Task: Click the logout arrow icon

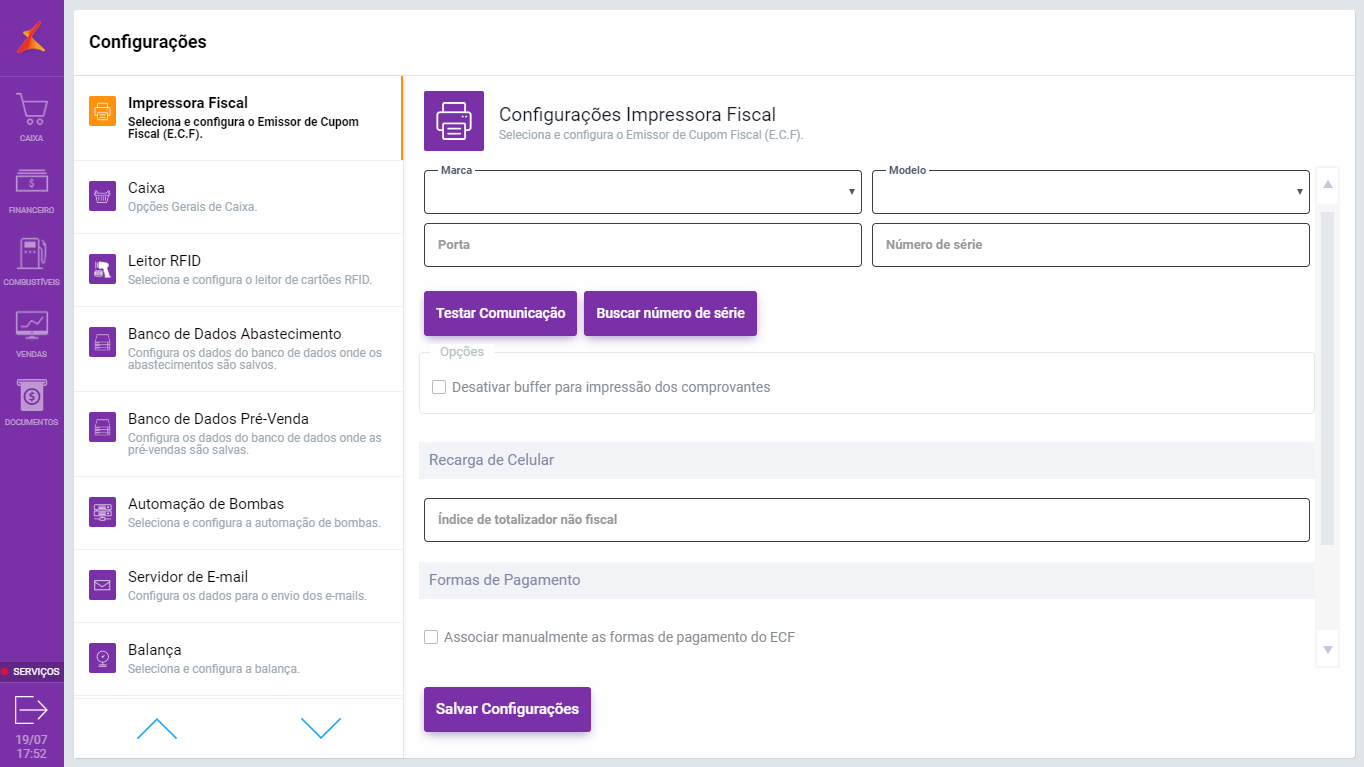Action: click(x=31, y=710)
